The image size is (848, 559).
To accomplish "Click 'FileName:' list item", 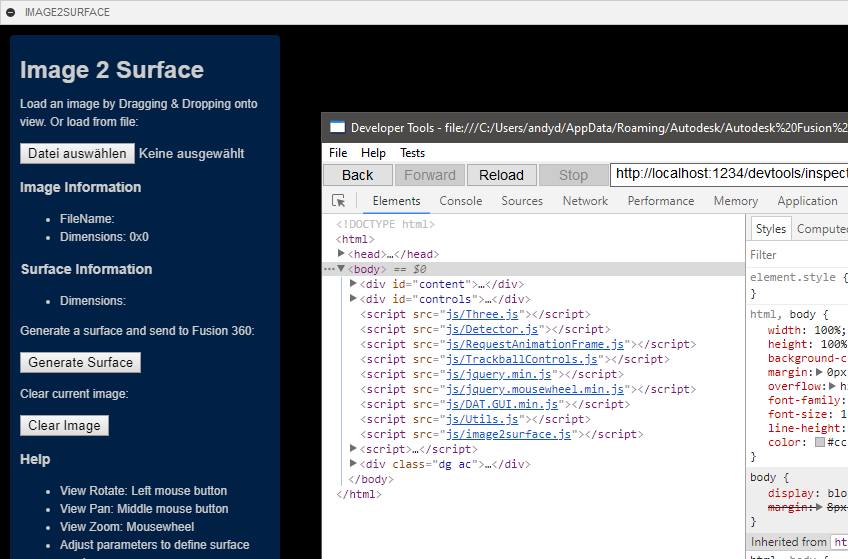I will pos(87,219).
